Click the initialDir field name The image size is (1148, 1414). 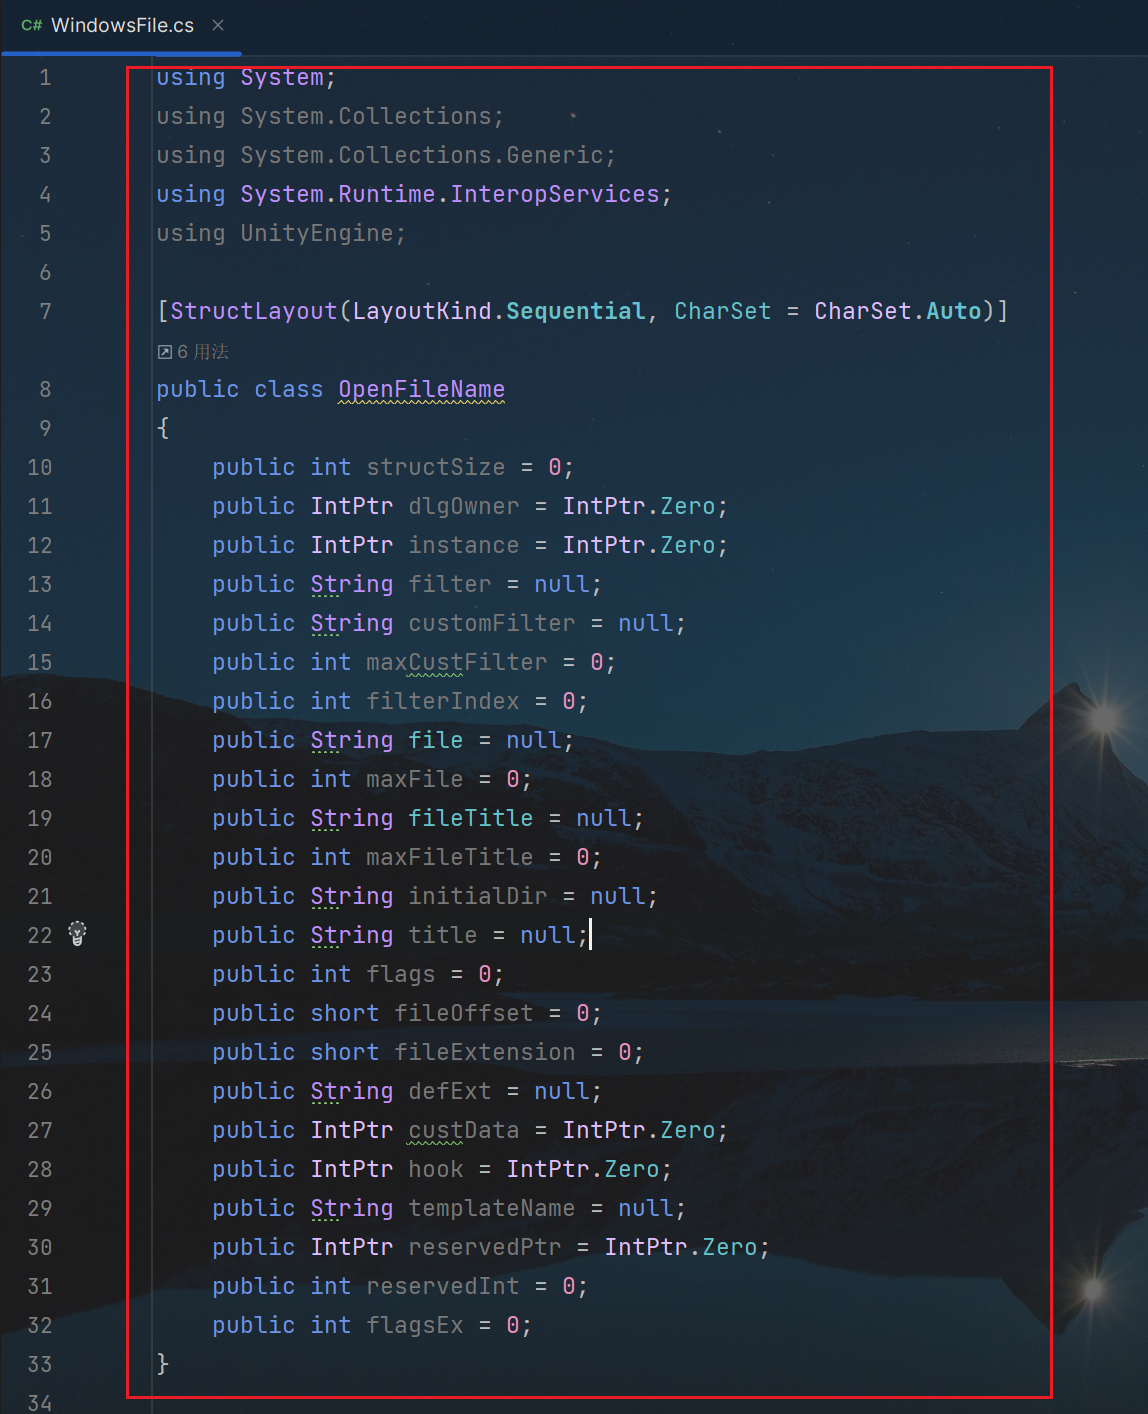point(478,896)
